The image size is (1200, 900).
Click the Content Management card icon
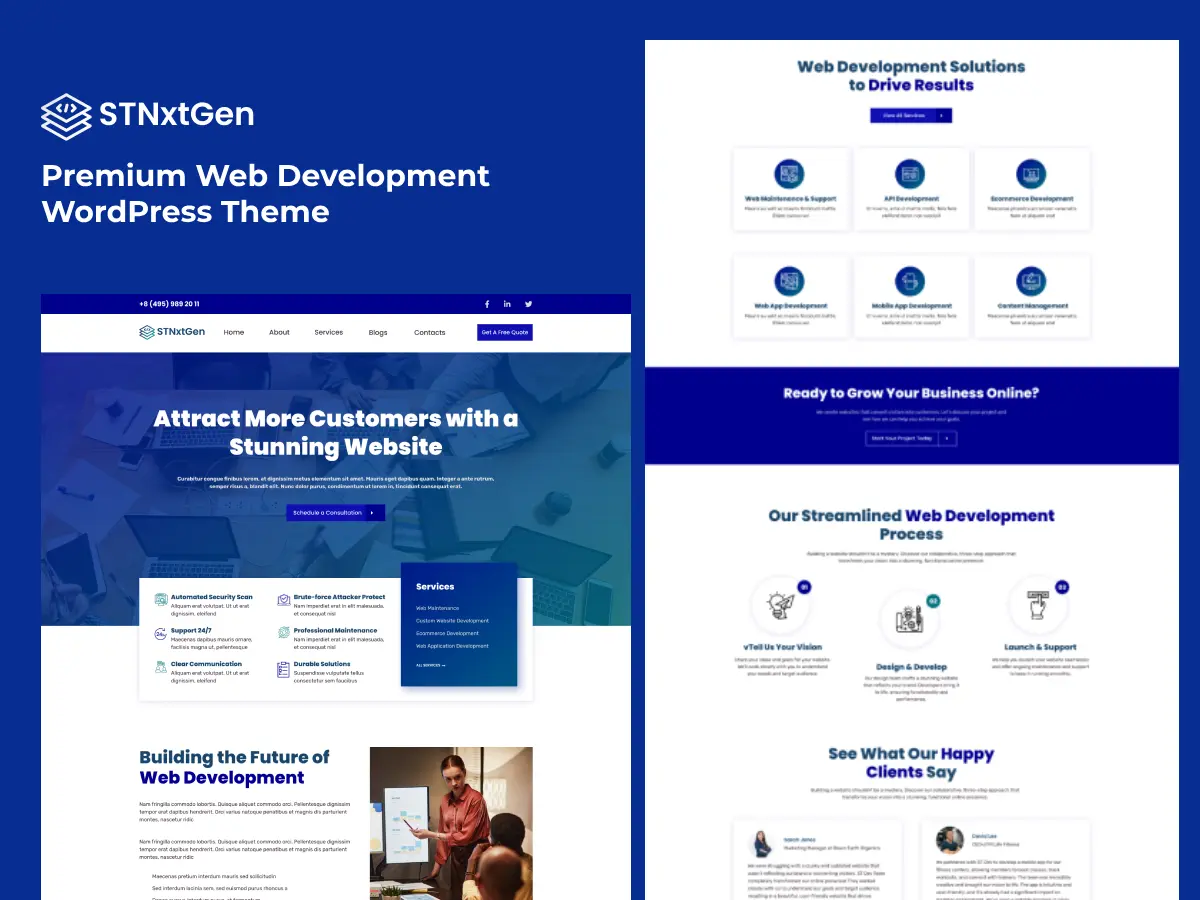[x=1031, y=281]
